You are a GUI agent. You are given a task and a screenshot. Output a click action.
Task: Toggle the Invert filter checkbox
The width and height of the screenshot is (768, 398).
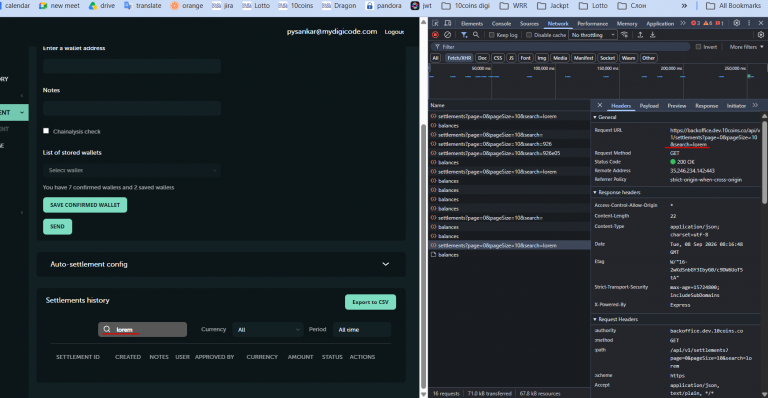coord(698,47)
